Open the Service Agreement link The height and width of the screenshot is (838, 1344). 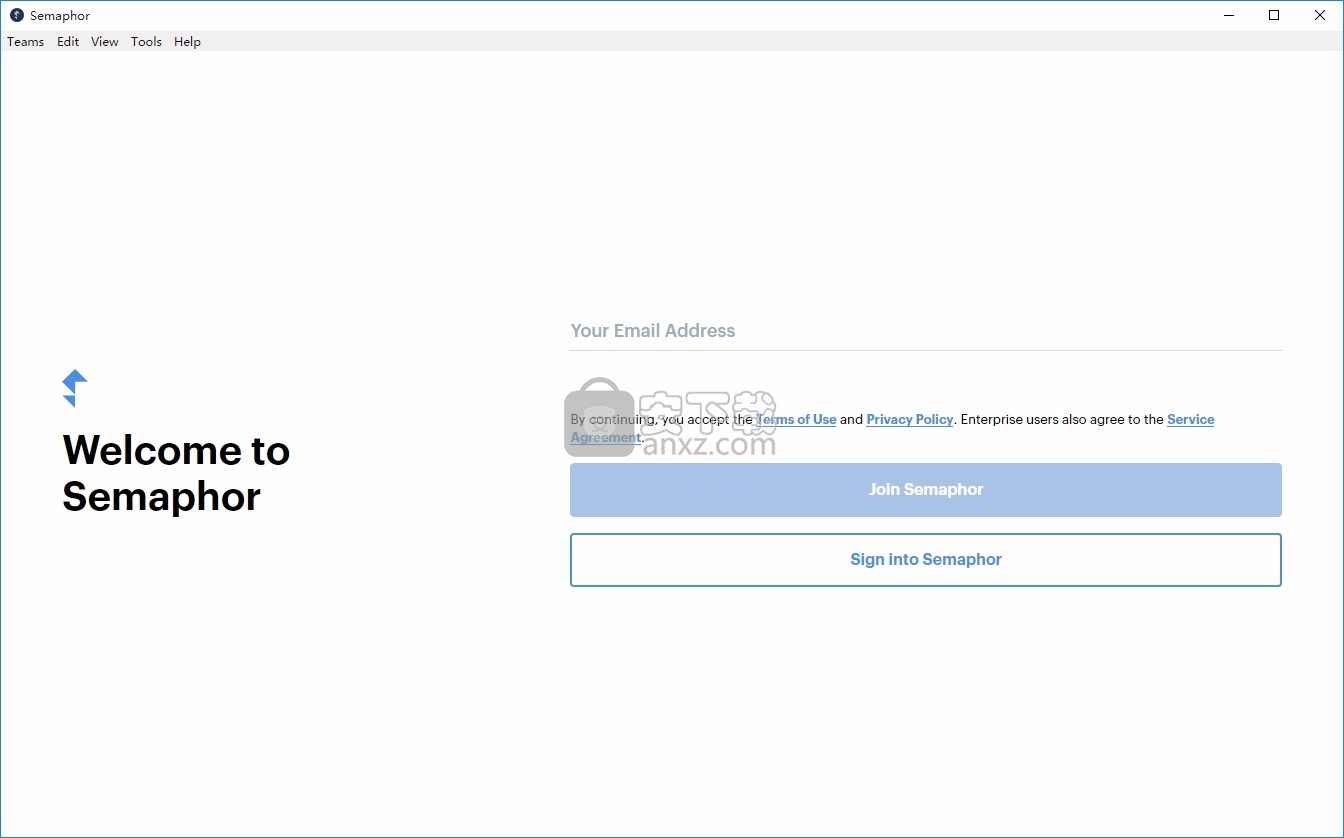(x=1190, y=419)
